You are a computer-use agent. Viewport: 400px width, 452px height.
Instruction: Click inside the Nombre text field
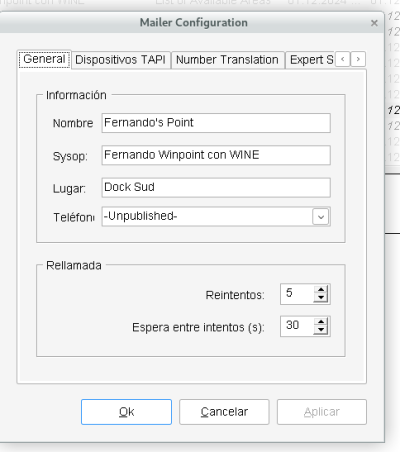[x=216, y=123]
